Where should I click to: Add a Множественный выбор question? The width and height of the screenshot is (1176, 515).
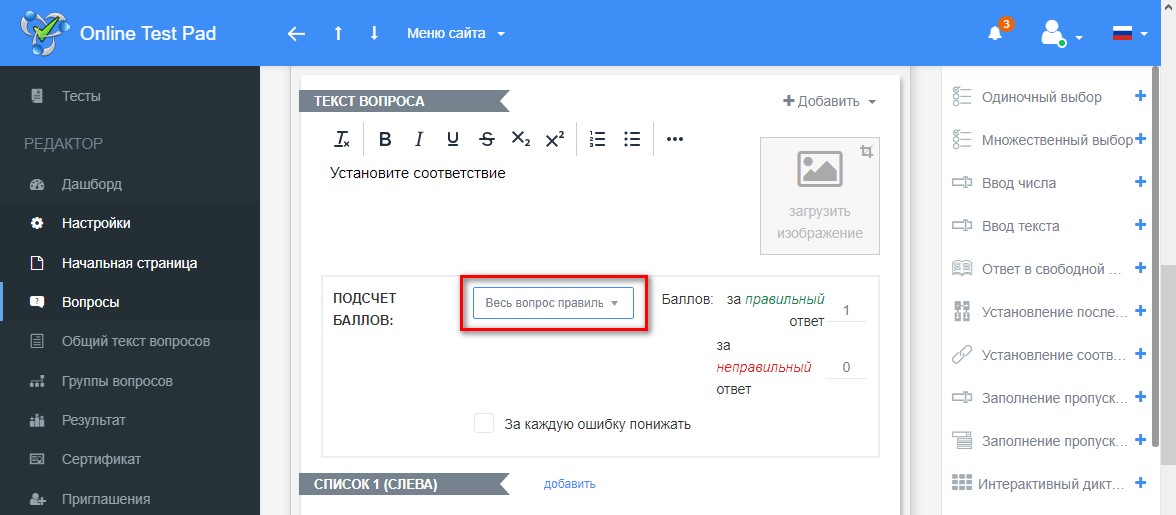(1141, 139)
